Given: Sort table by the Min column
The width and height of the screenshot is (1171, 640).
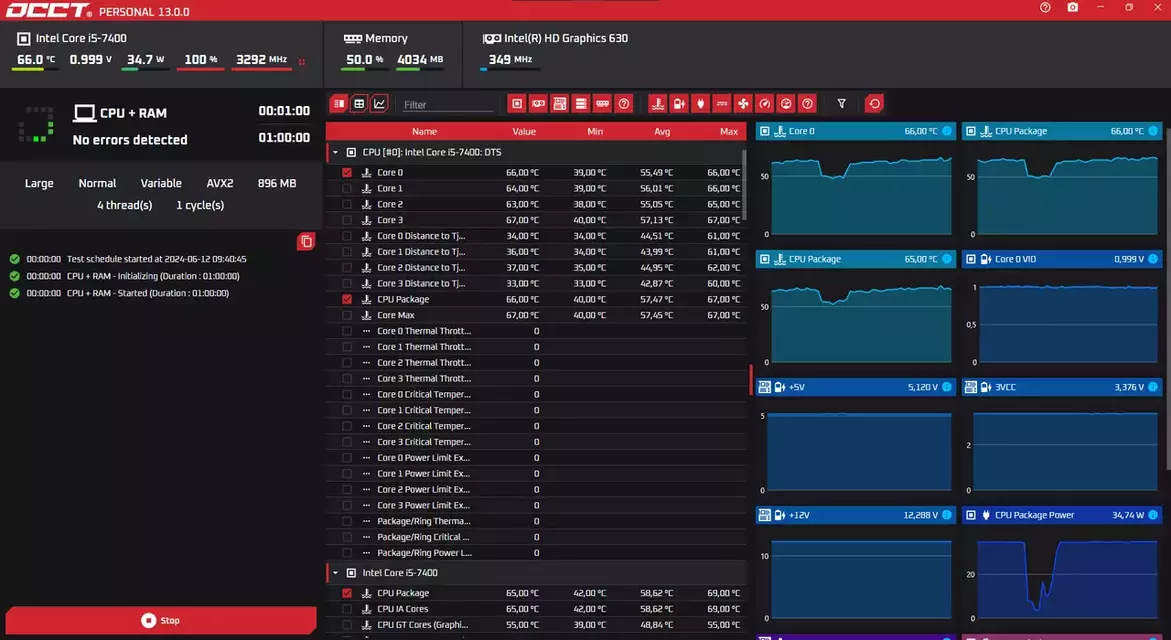Looking at the screenshot, I should (594, 131).
